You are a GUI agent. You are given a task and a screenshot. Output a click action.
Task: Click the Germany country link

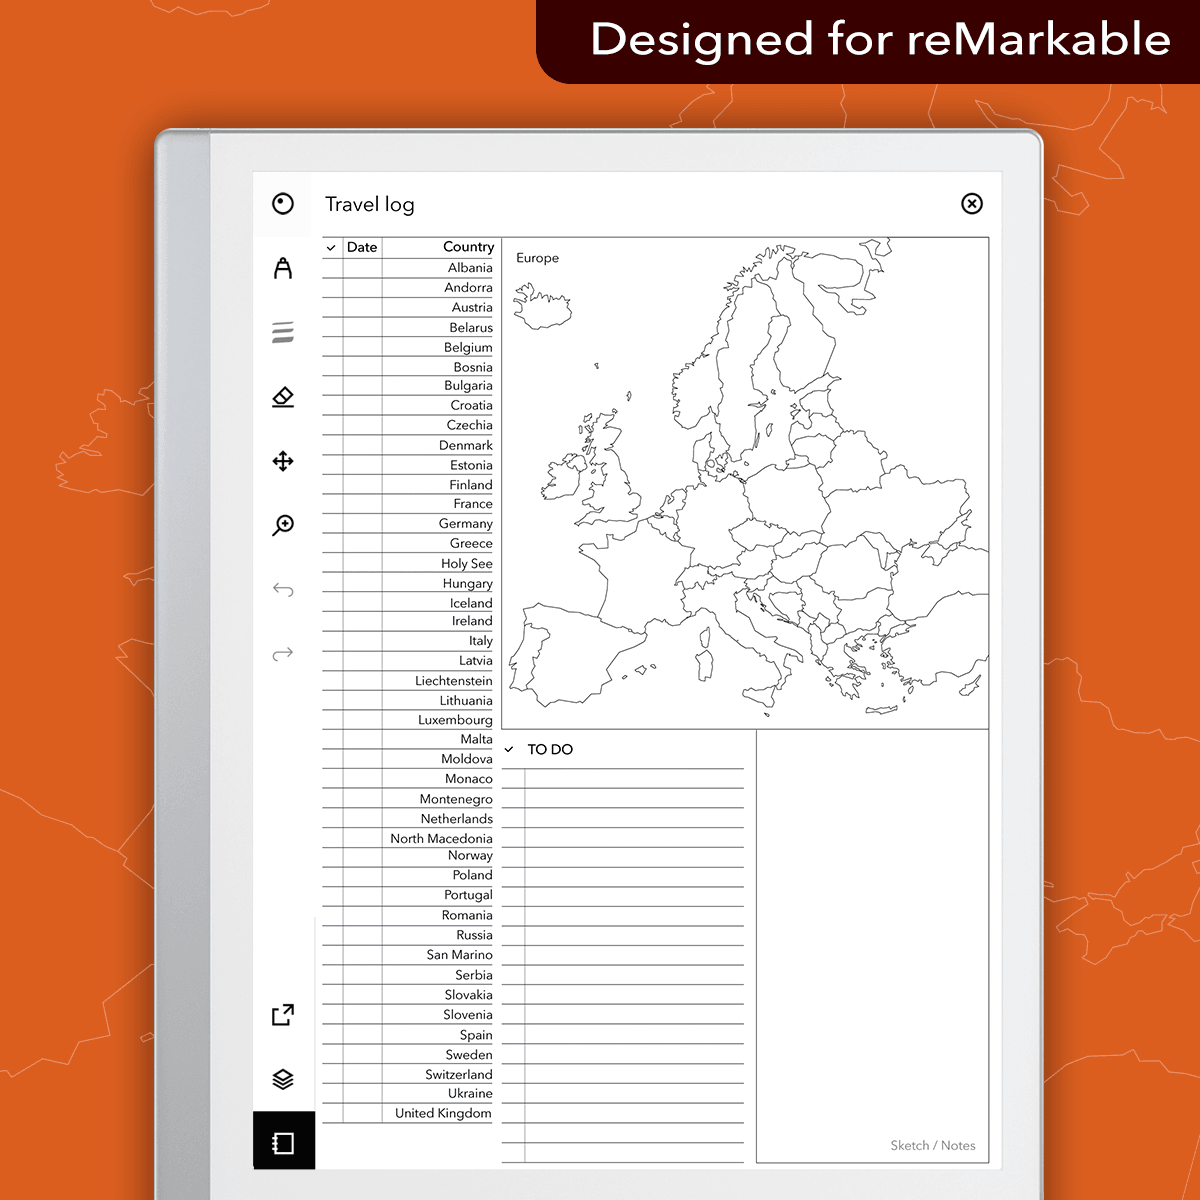pyautogui.click(x=464, y=524)
